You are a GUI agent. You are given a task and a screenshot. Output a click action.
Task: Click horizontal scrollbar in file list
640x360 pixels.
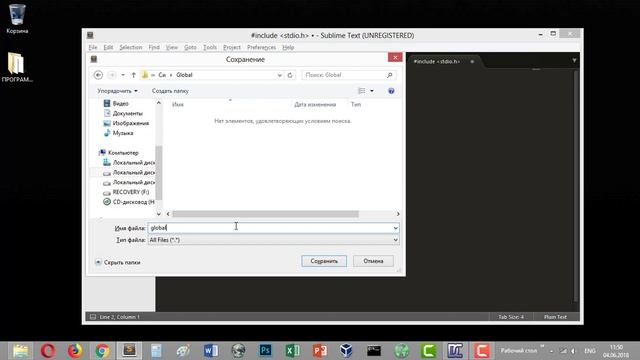(x=265, y=214)
